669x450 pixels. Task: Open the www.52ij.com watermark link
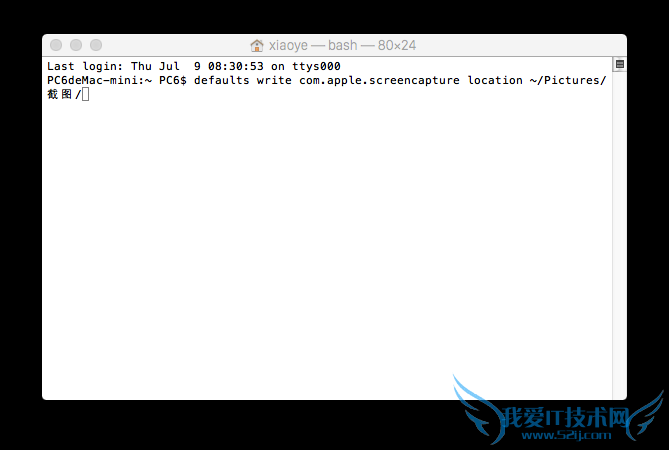(x=566, y=435)
